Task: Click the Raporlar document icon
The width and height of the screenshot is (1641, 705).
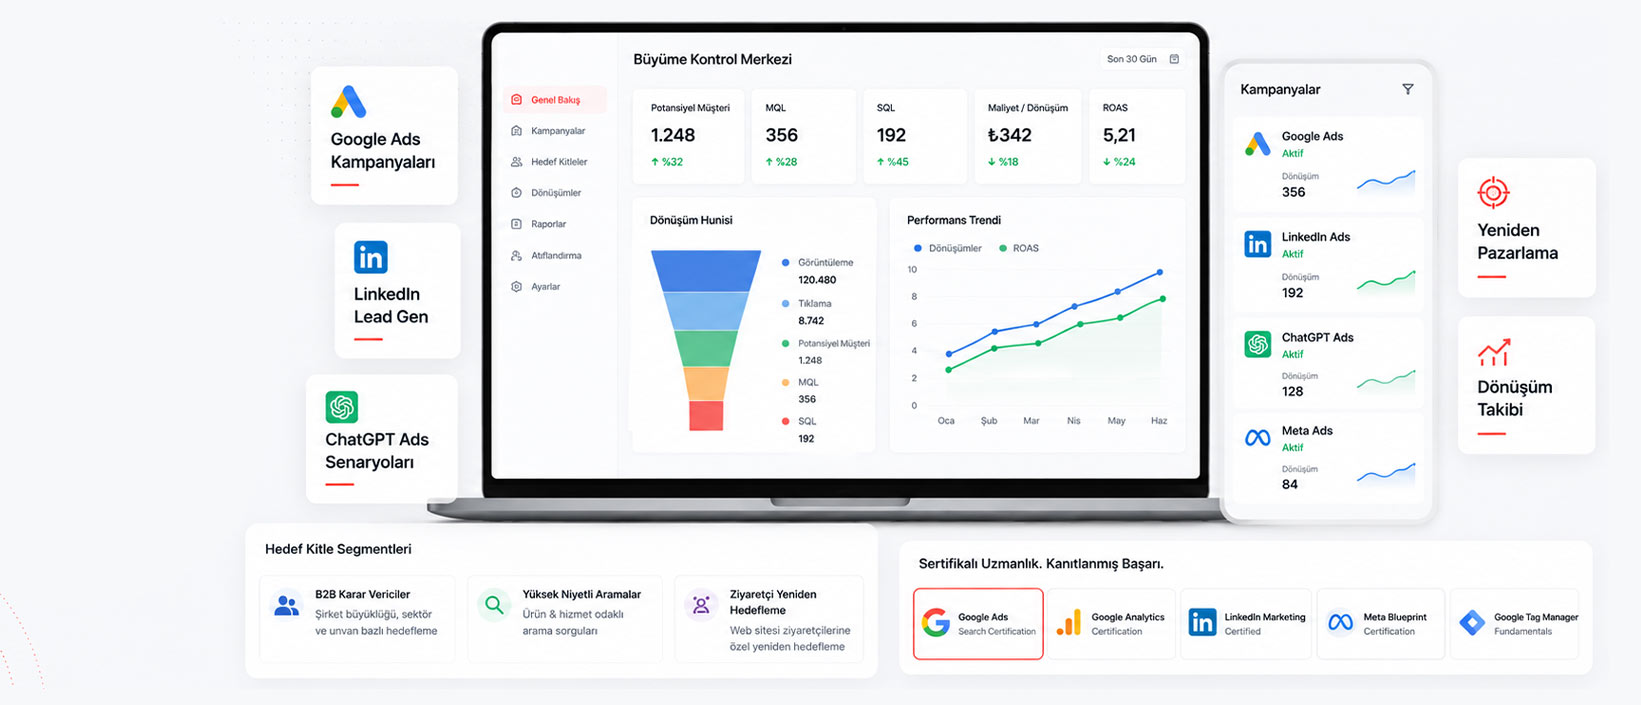Action: 517,224
